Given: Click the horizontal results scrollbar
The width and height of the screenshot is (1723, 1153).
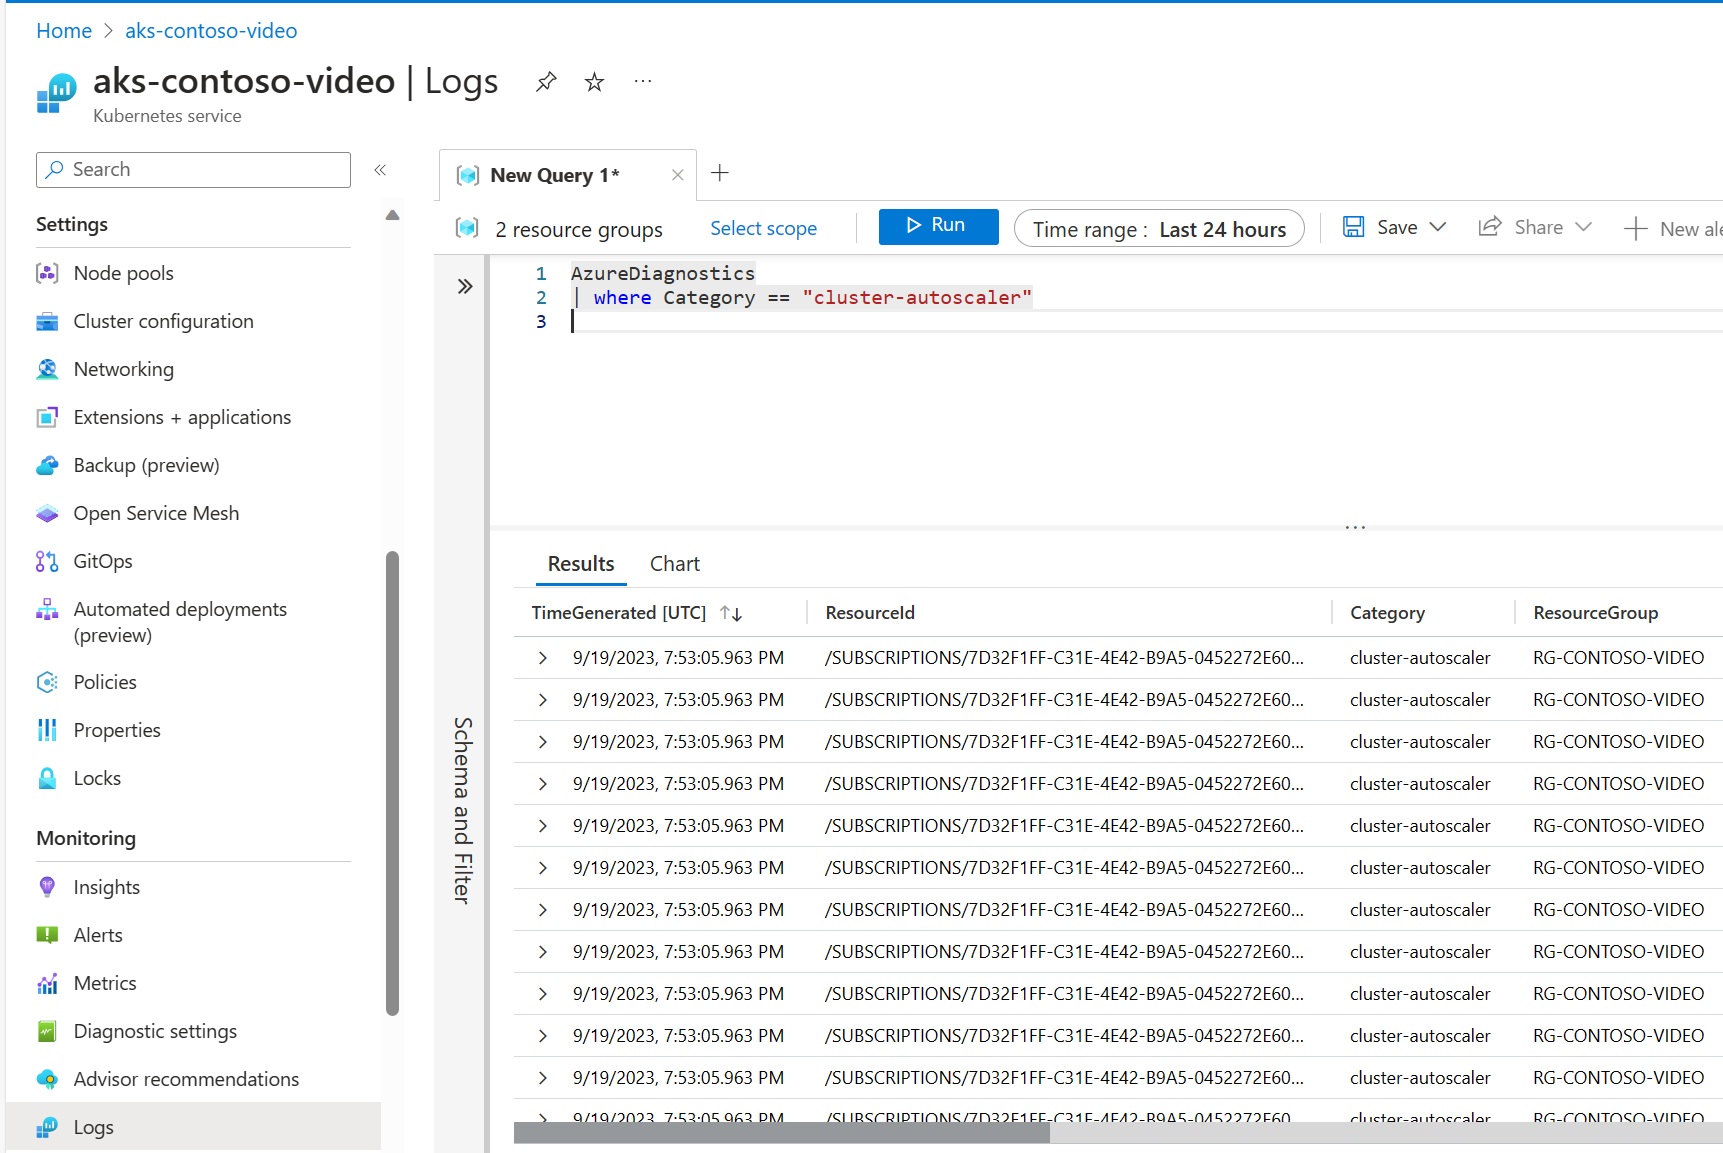Looking at the screenshot, I should coord(781,1132).
